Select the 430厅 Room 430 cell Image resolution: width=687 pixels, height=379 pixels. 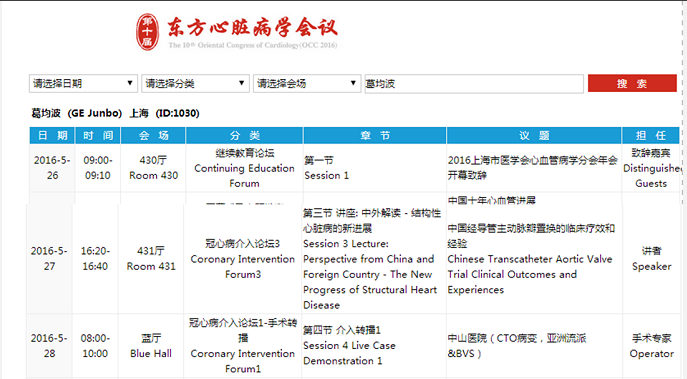(x=153, y=168)
